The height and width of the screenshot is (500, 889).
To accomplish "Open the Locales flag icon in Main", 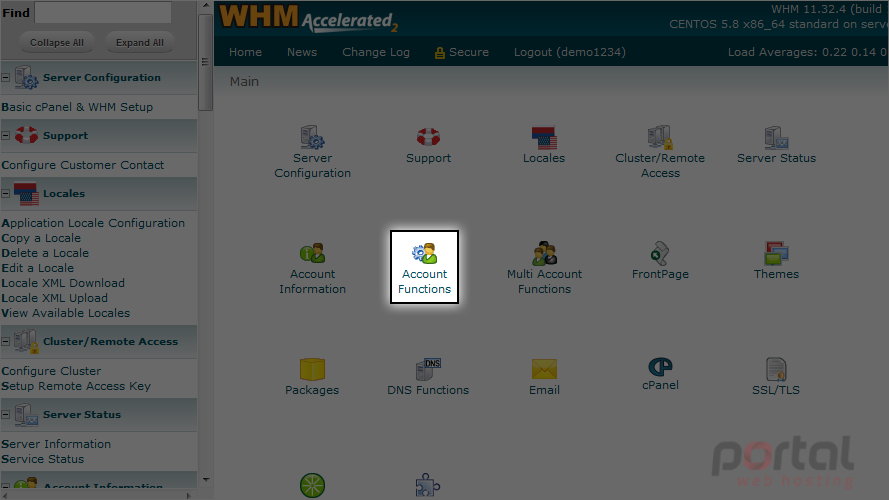I will 544,138.
